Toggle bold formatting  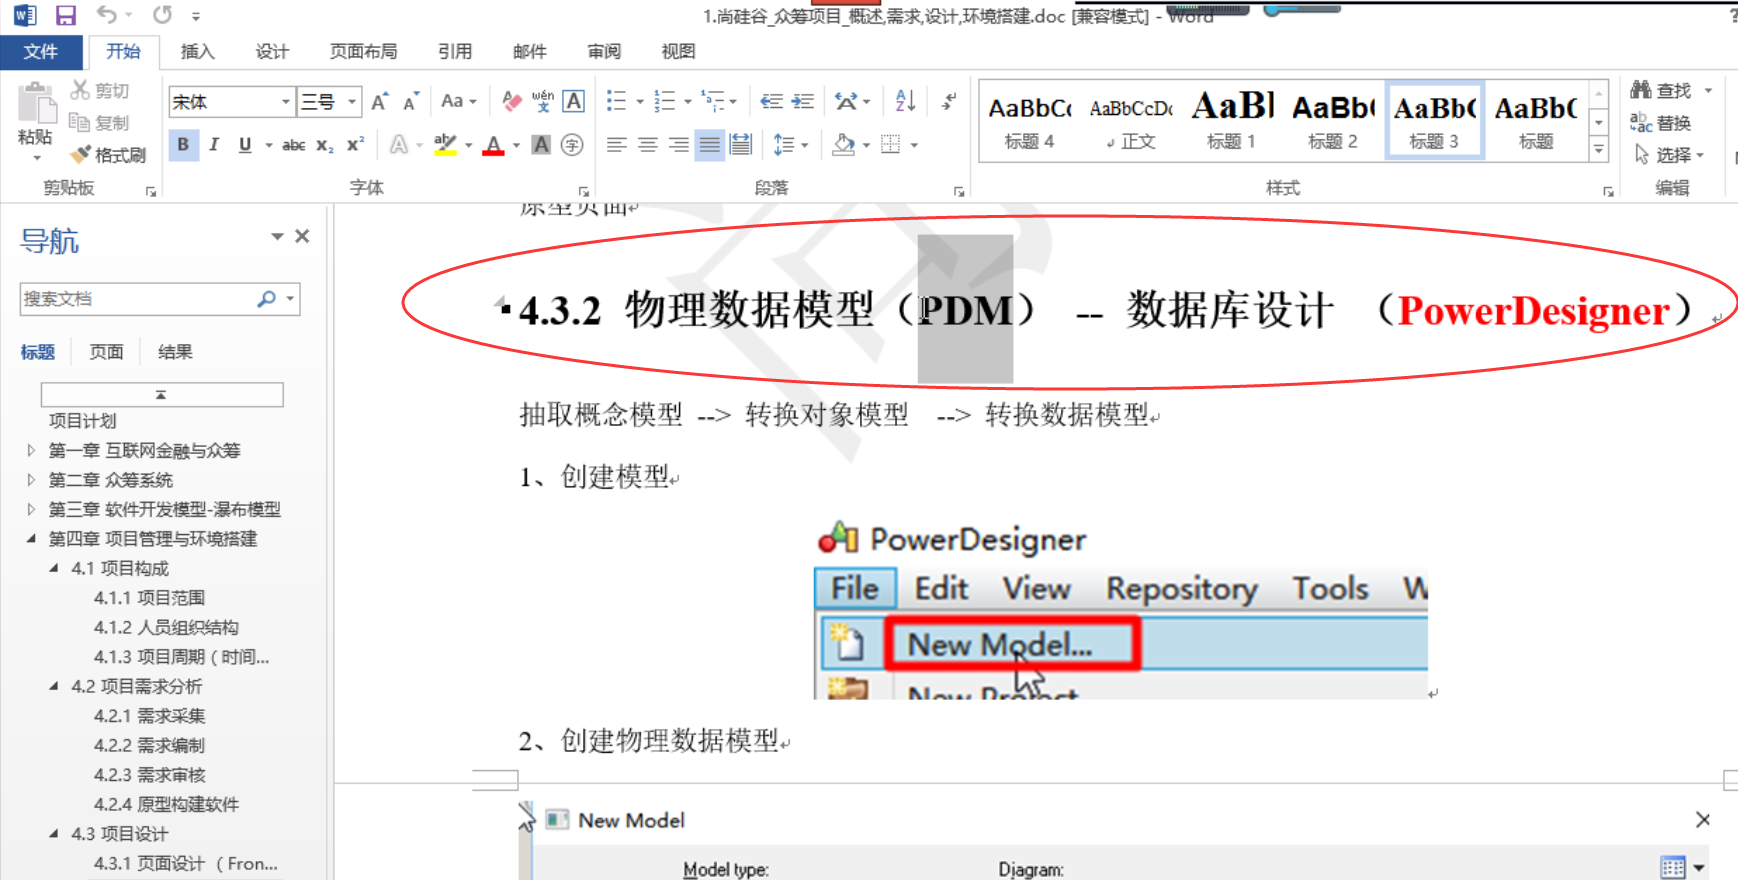pos(183,145)
